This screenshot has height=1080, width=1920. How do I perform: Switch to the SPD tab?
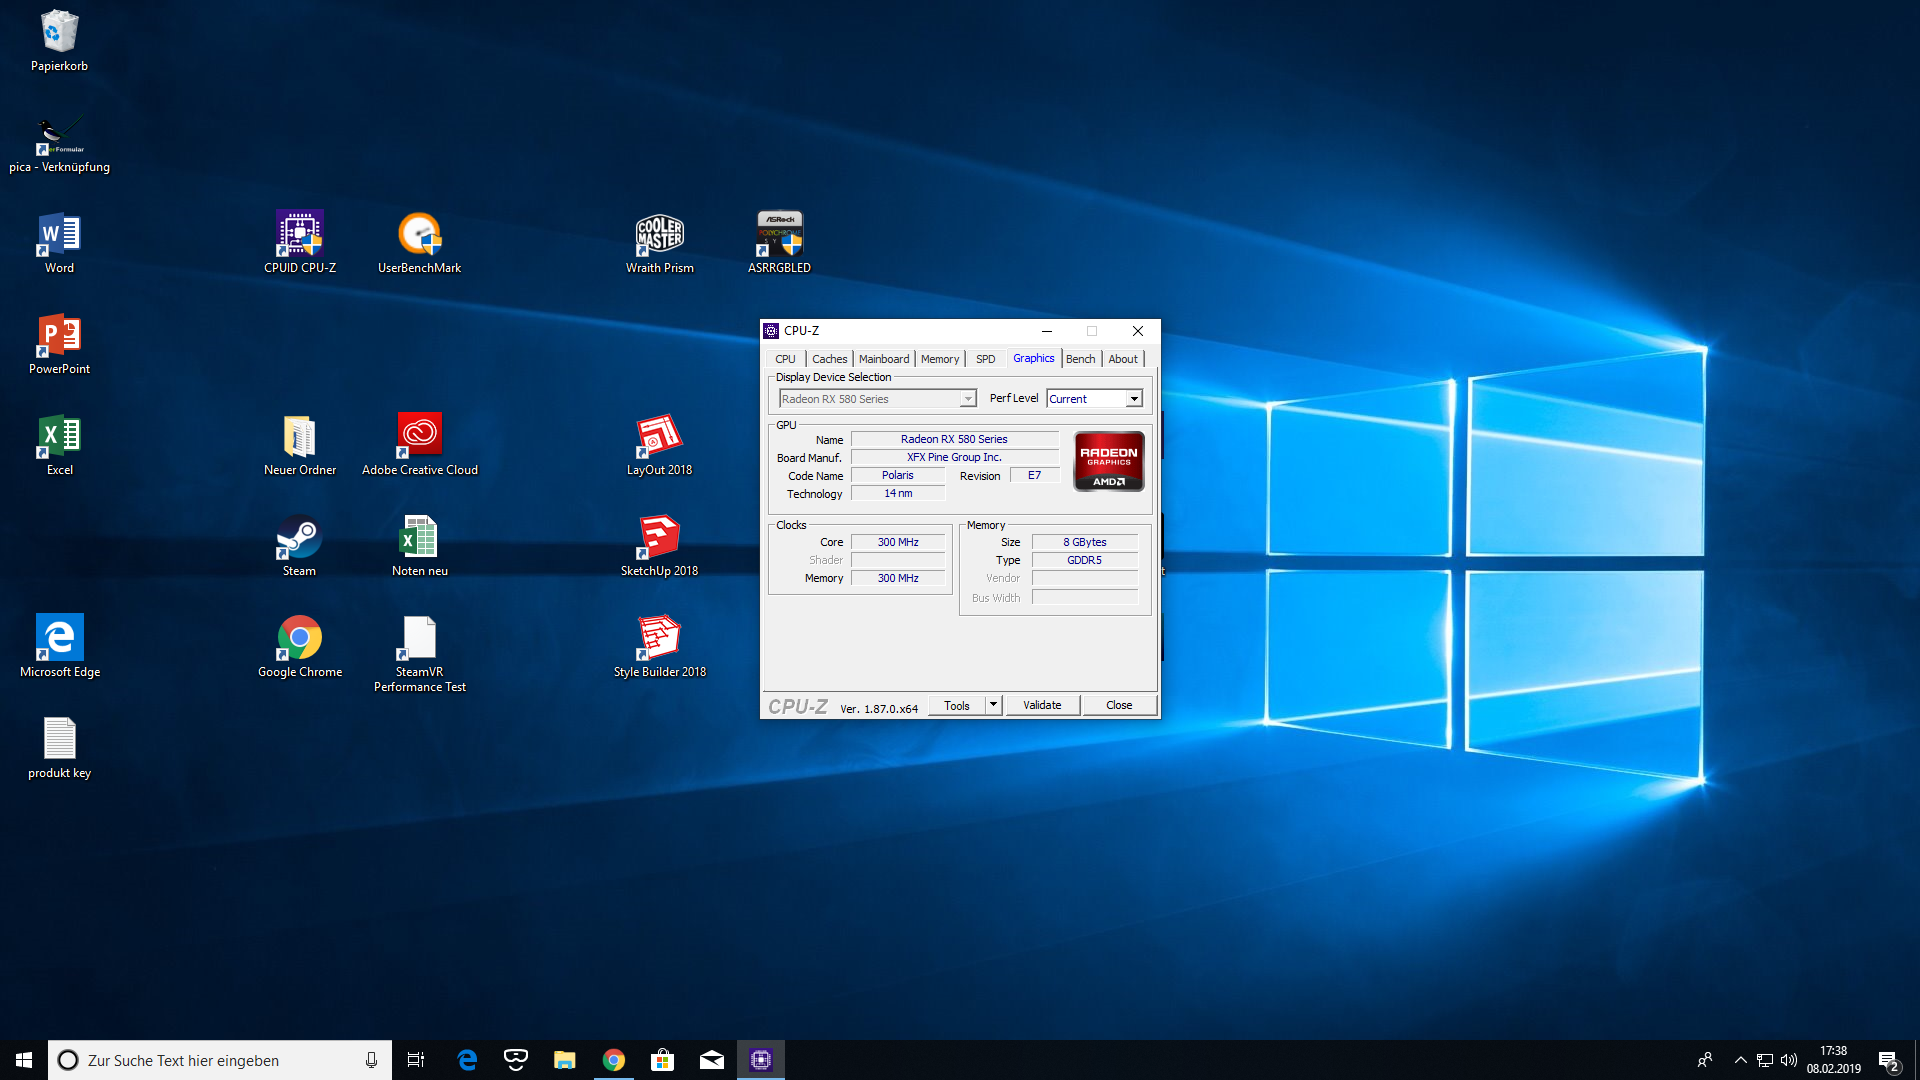point(985,359)
